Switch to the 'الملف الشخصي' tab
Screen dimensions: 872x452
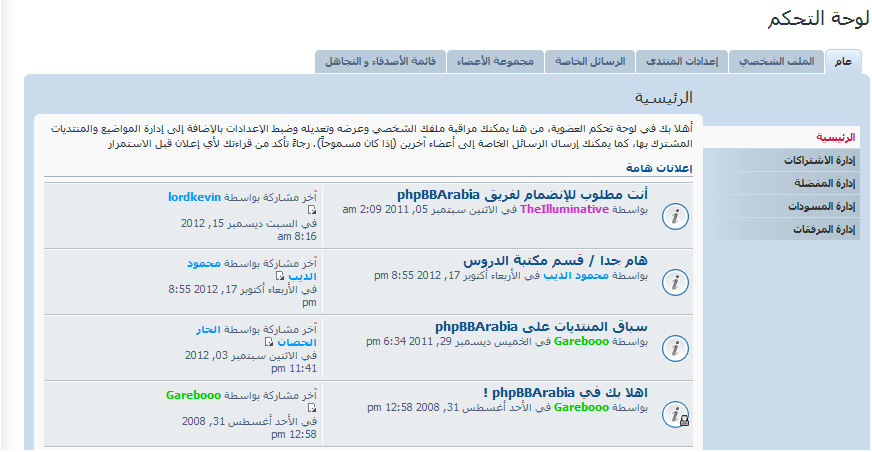click(777, 62)
